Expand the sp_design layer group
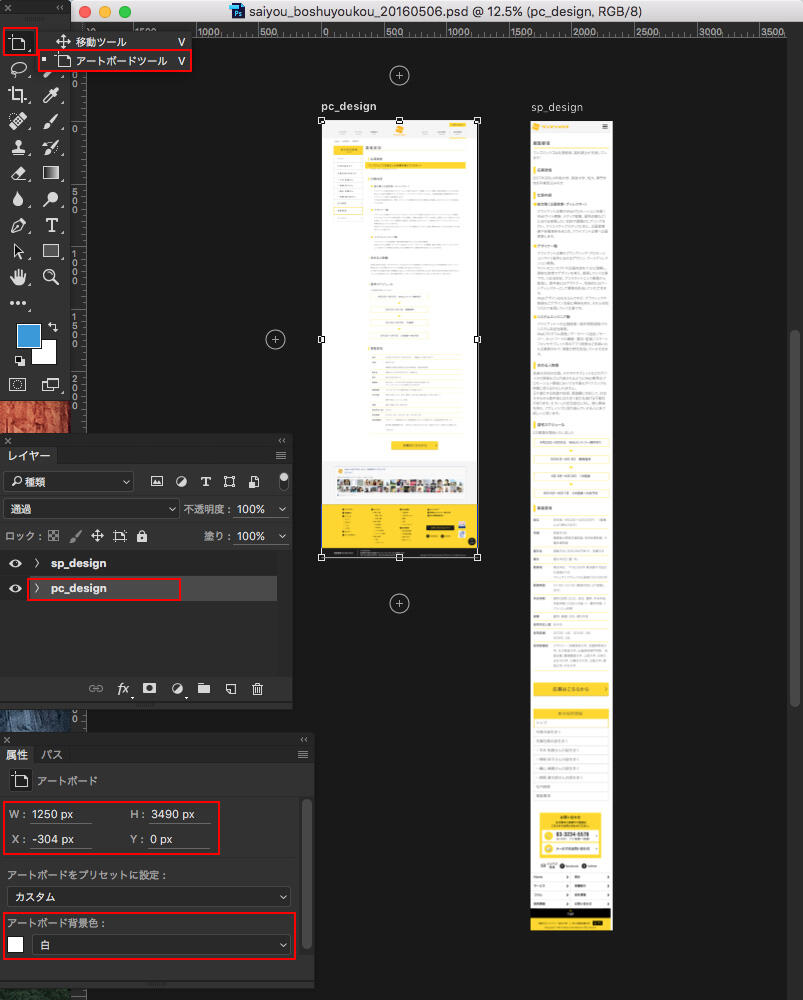803x1000 pixels. click(x=37, y=563)
